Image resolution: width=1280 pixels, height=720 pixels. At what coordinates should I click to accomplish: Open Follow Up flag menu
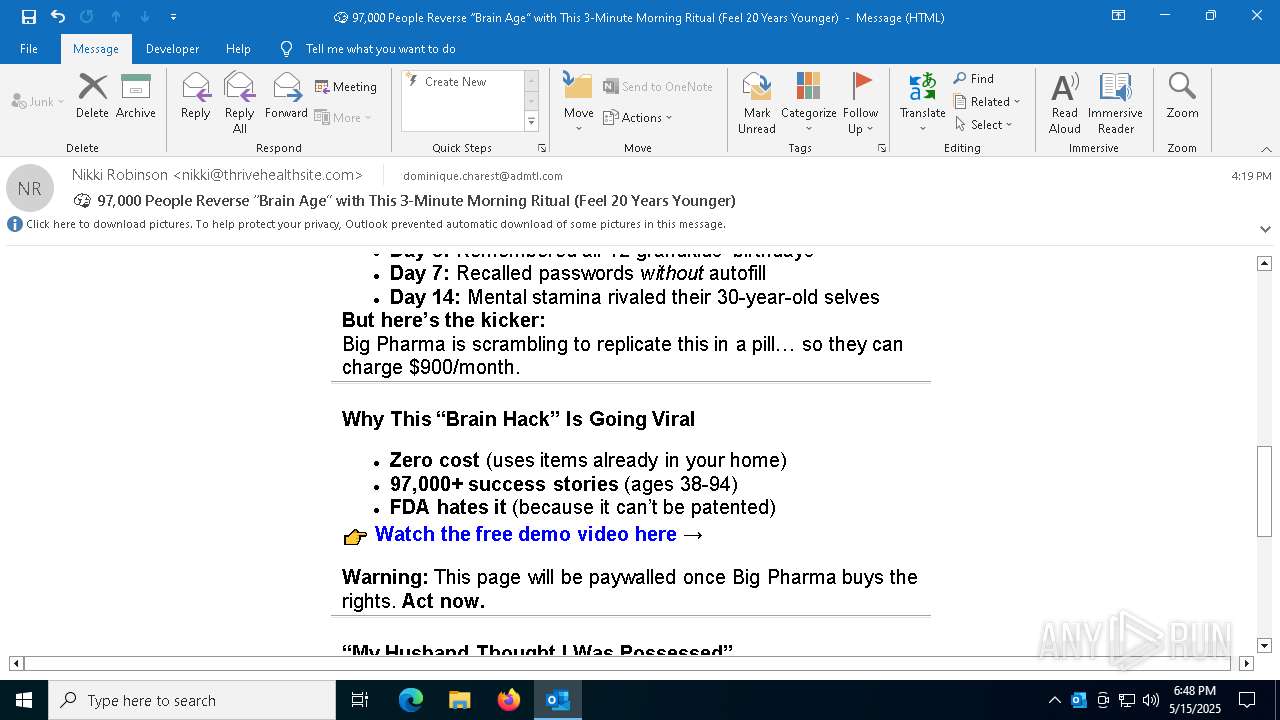coord(860,102)
